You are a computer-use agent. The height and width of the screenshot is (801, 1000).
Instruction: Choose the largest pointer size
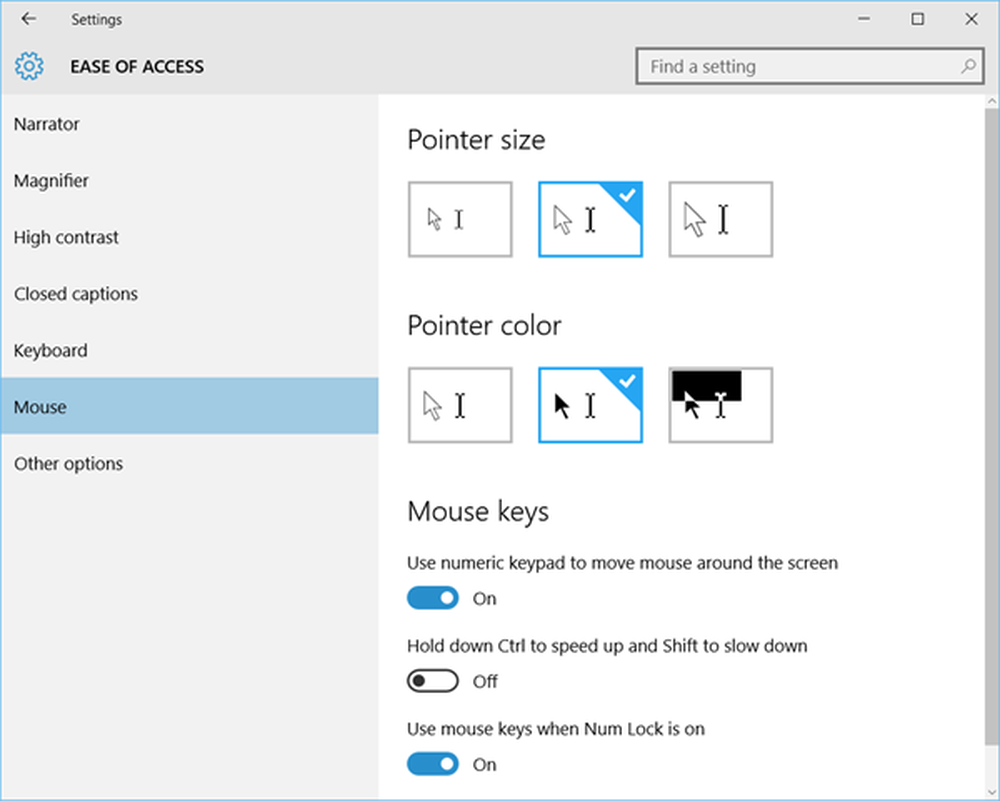(x=720, y=219)
